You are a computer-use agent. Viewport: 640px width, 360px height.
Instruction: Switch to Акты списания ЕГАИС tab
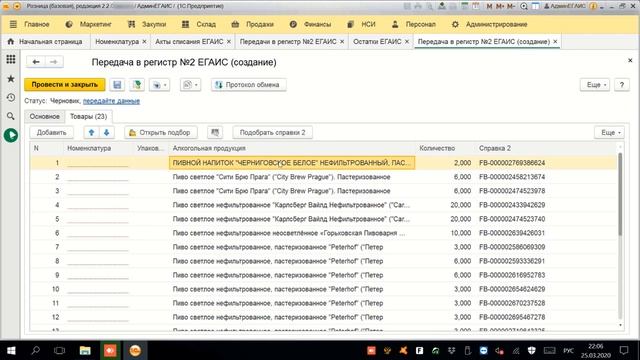click(189, 42)
